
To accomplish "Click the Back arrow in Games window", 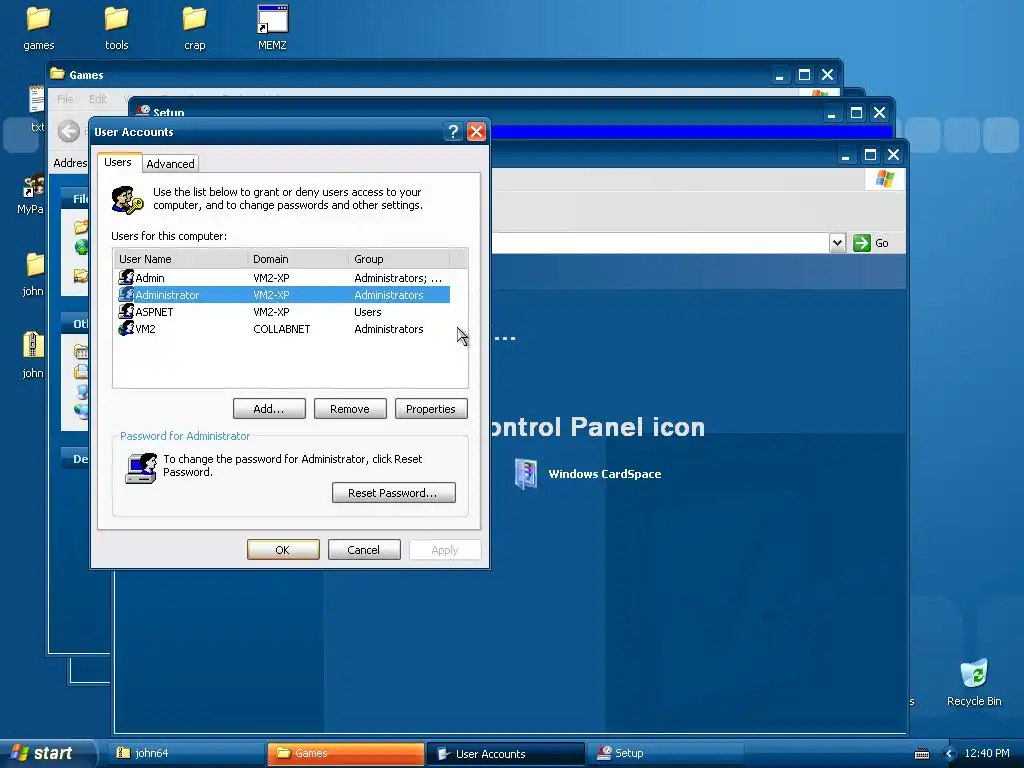I will [x=69, y=131].
